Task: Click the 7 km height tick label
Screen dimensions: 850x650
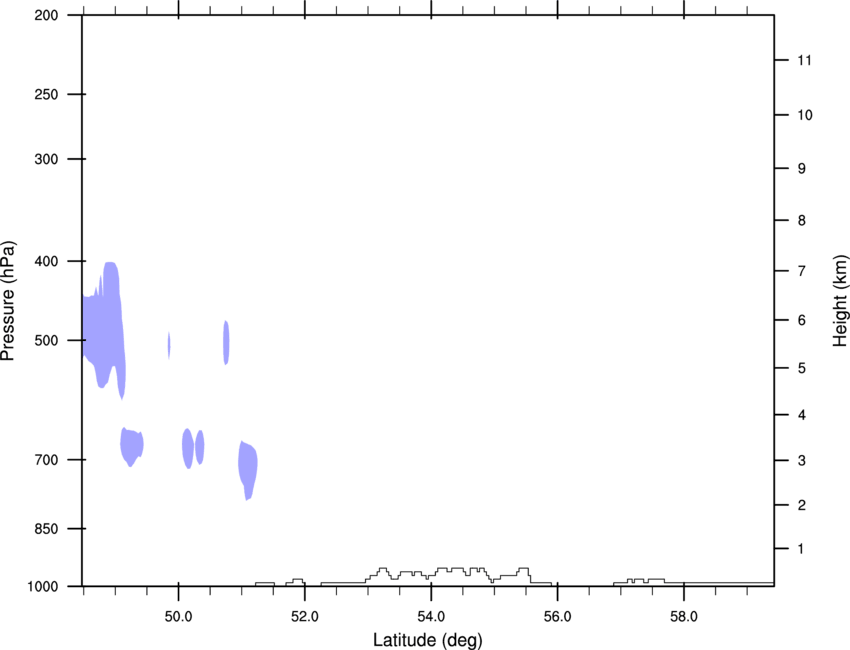Action: pyautogui.click(x=801, y=271)
